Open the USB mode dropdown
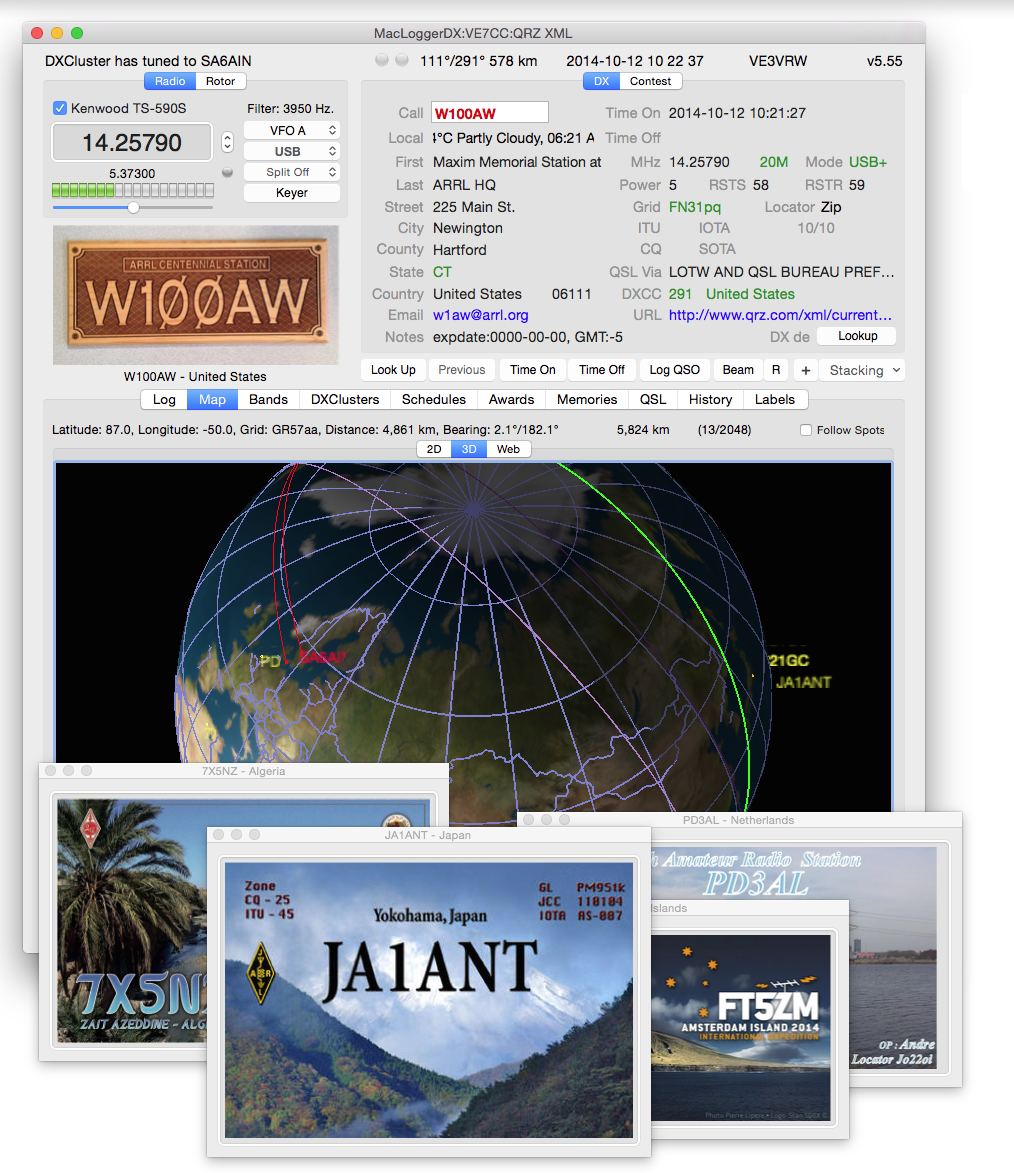 pos(292,151)
